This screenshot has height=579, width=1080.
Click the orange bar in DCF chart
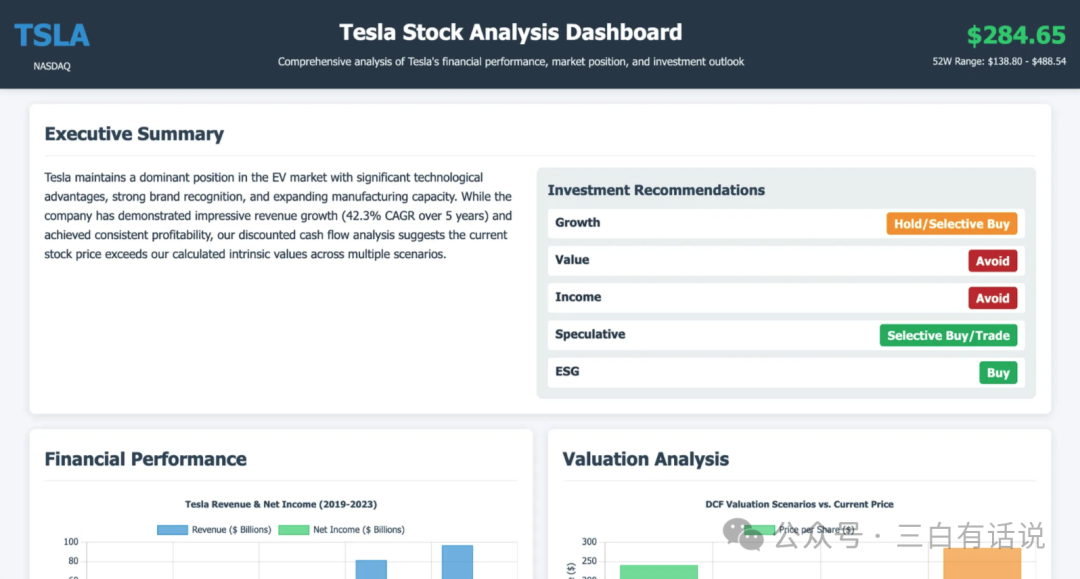pyautogui.click(x=981, y=565)
